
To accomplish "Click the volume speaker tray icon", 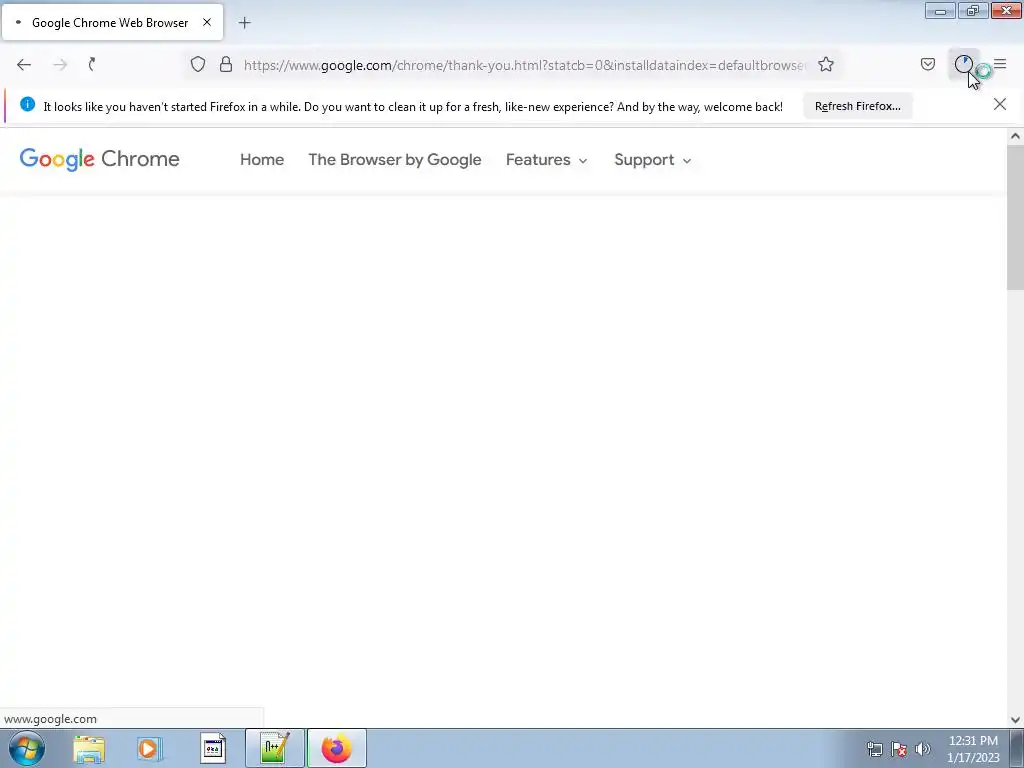I will pos(923,749).
